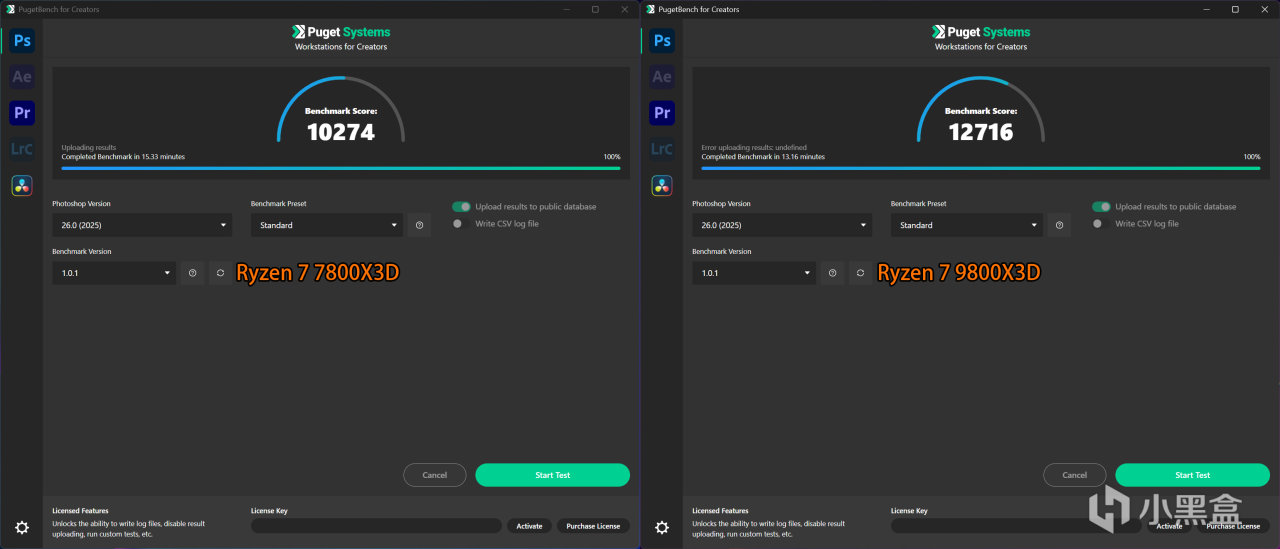Click Purchase License button in left window
The image size is (1280, 549).
(593, 526)
